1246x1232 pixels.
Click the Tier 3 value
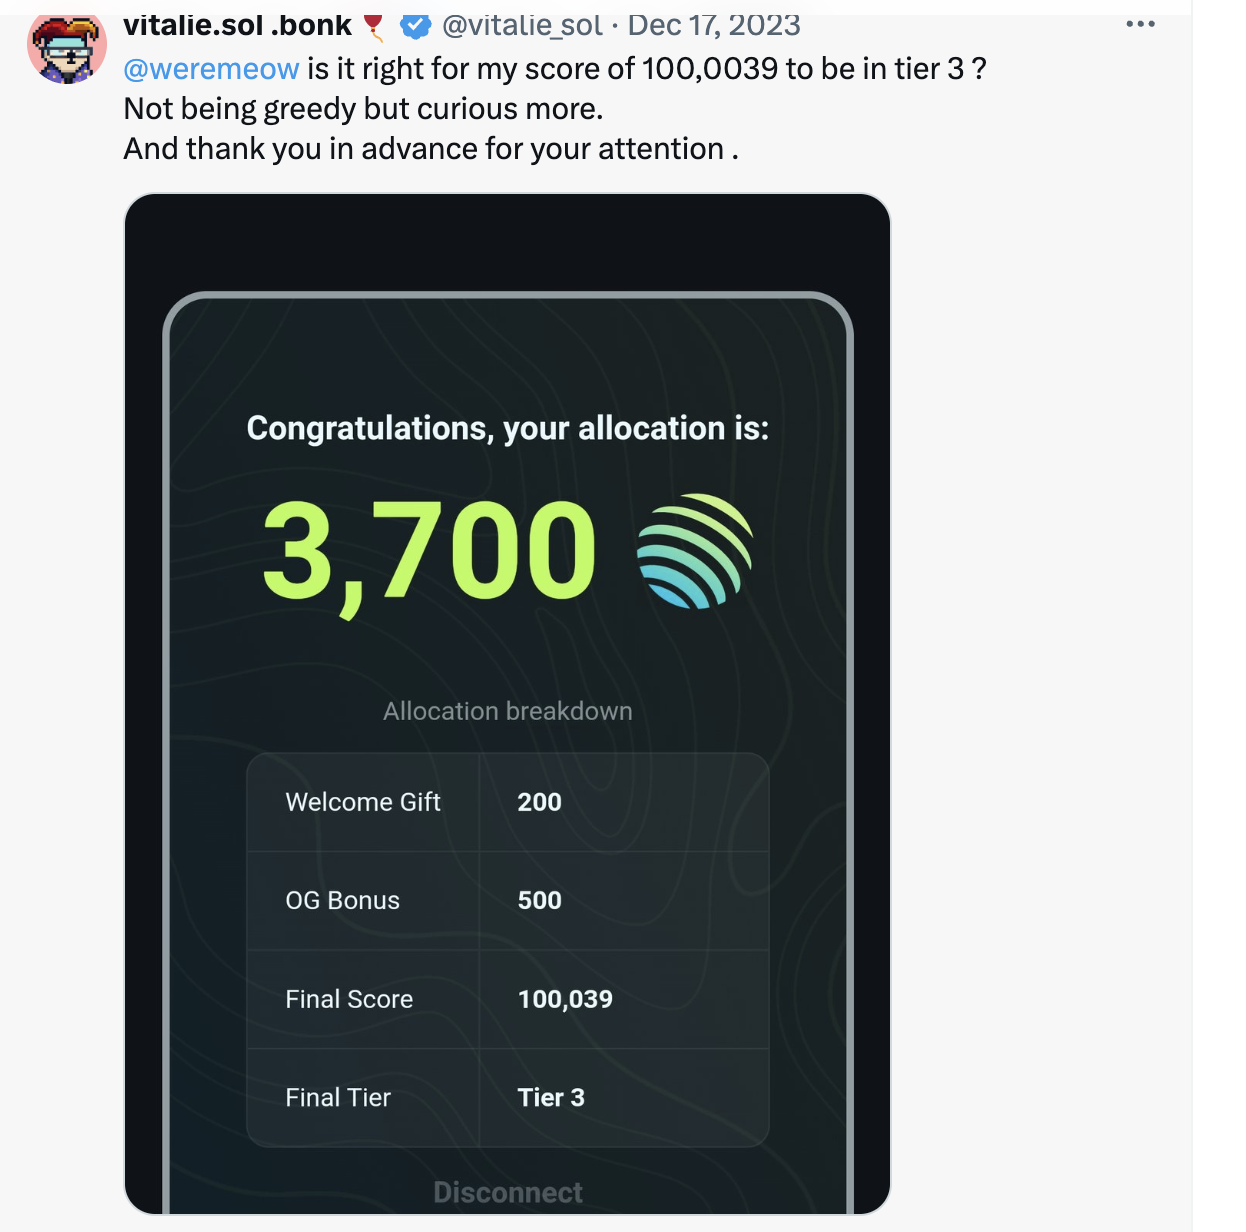[551, 1098]
